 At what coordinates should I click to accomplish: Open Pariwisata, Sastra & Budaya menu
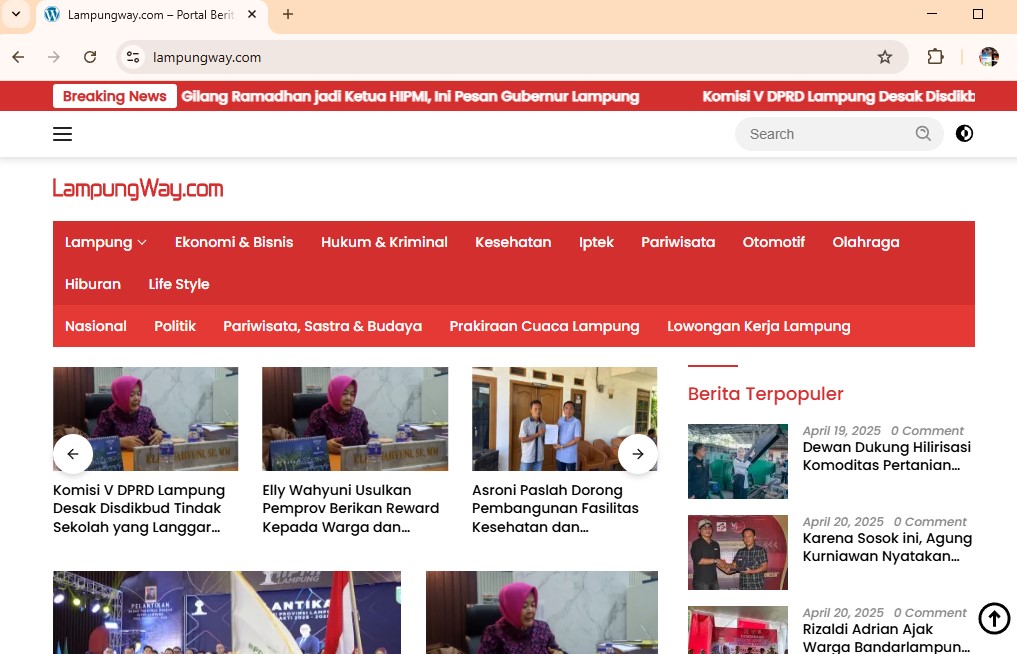tap(322, 326)
